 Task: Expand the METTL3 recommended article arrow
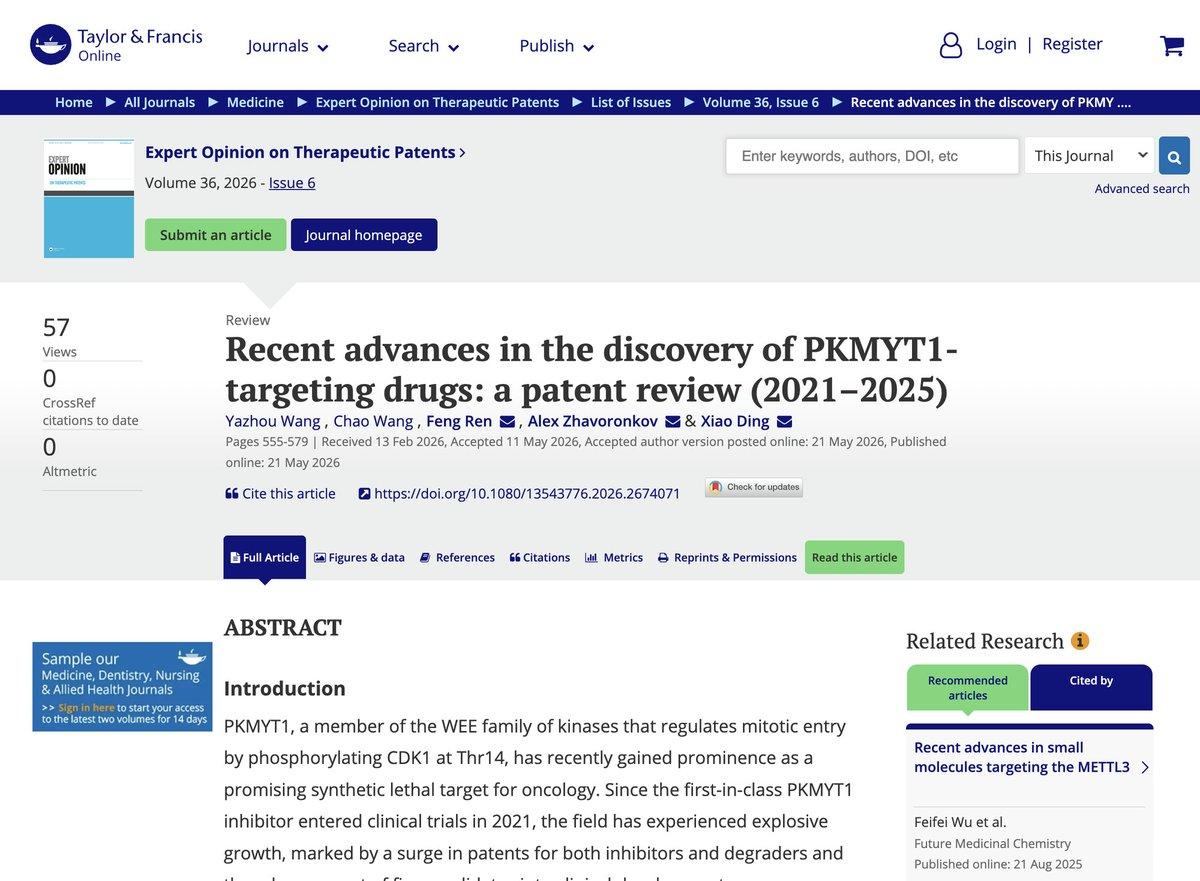pos(1144,767)
